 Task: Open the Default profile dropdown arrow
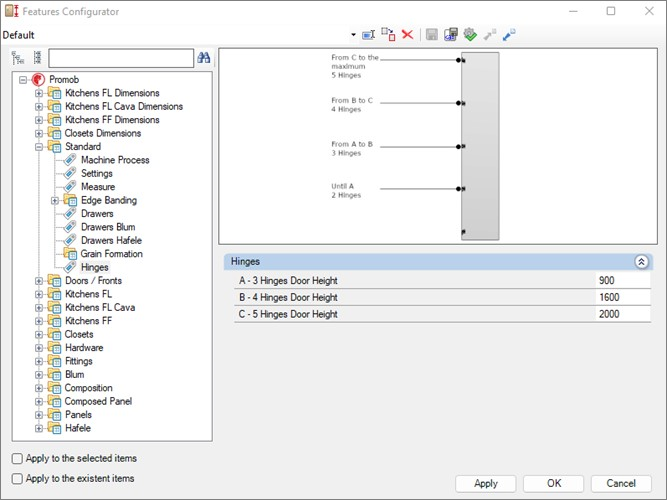(x=353, y=35)
